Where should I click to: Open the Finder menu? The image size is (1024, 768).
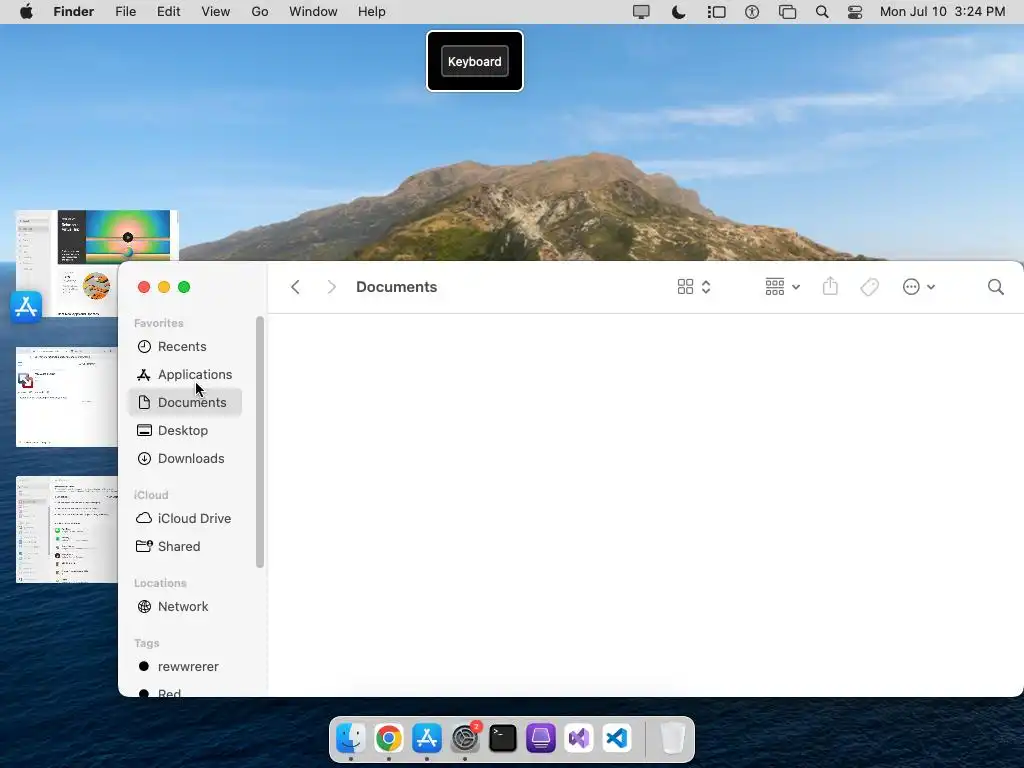[74, 12]
